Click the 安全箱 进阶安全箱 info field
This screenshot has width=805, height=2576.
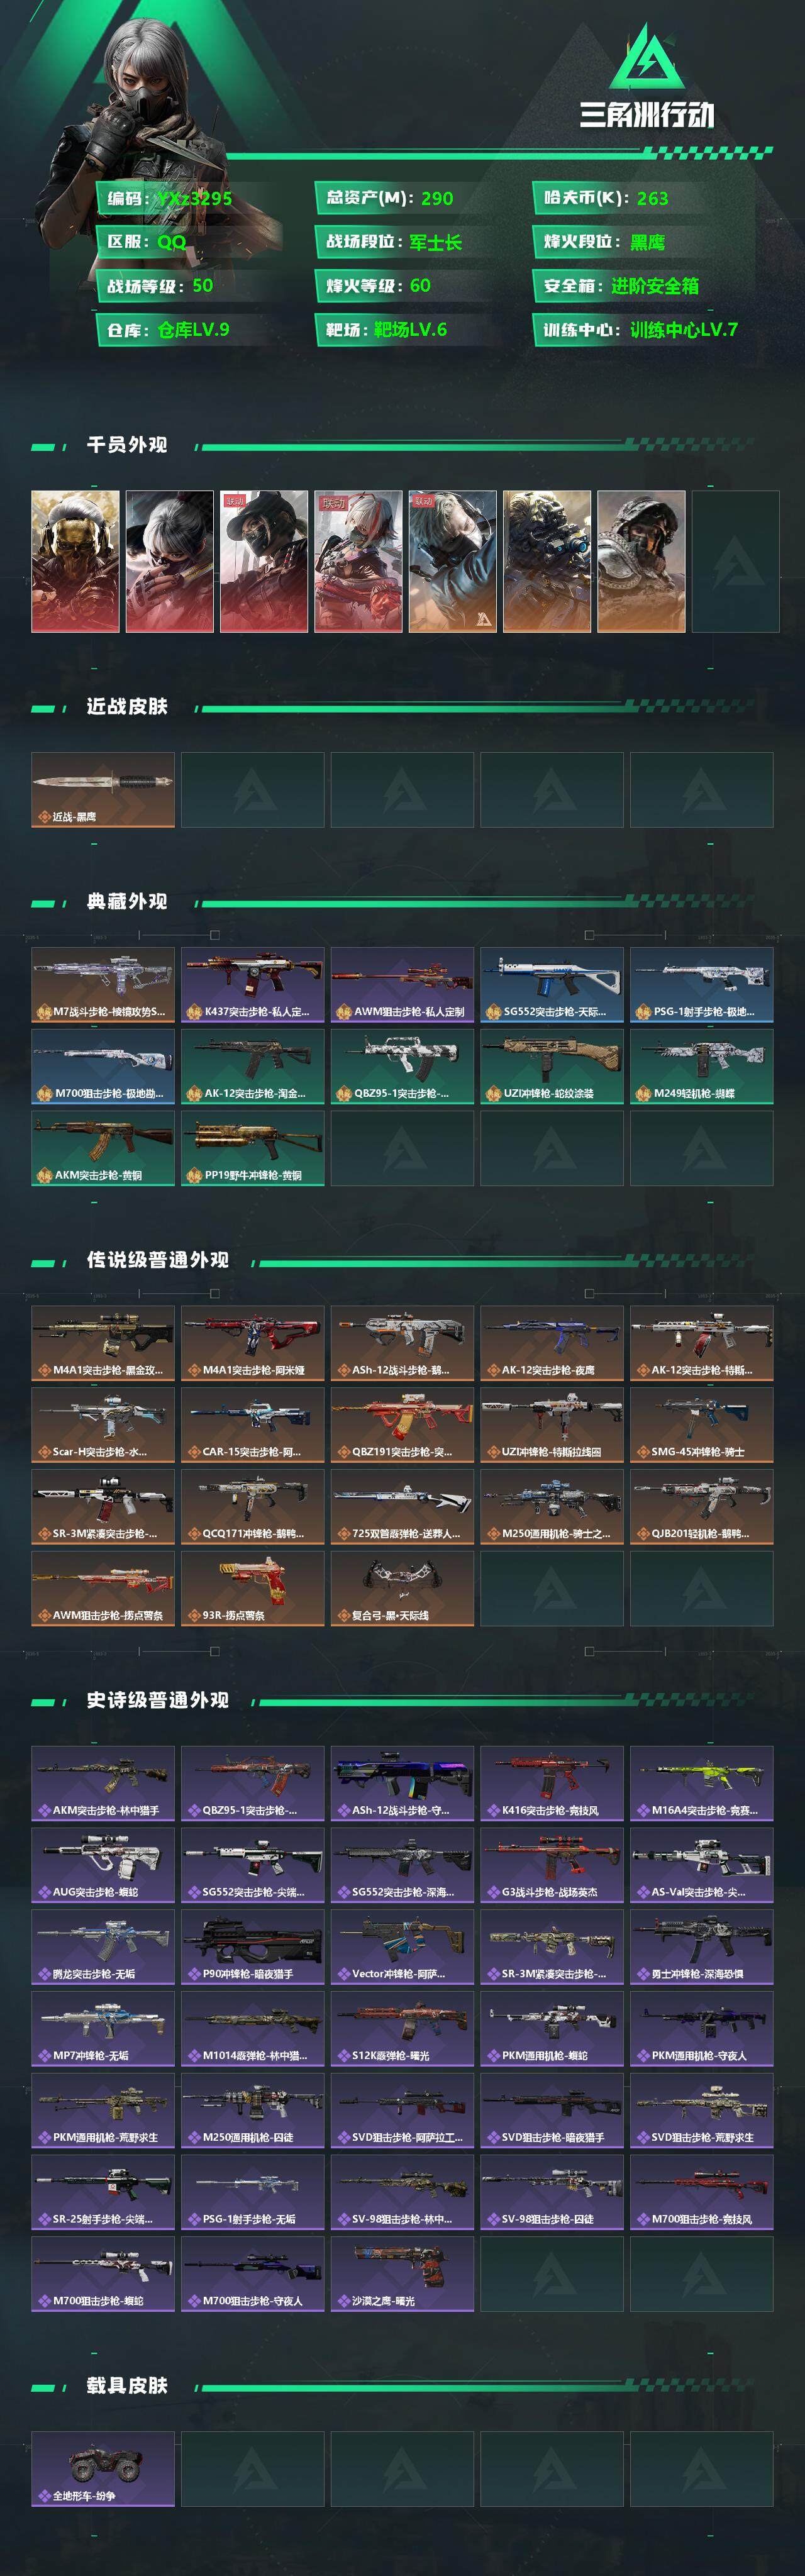pyautogui.click(x=643, y=286)
